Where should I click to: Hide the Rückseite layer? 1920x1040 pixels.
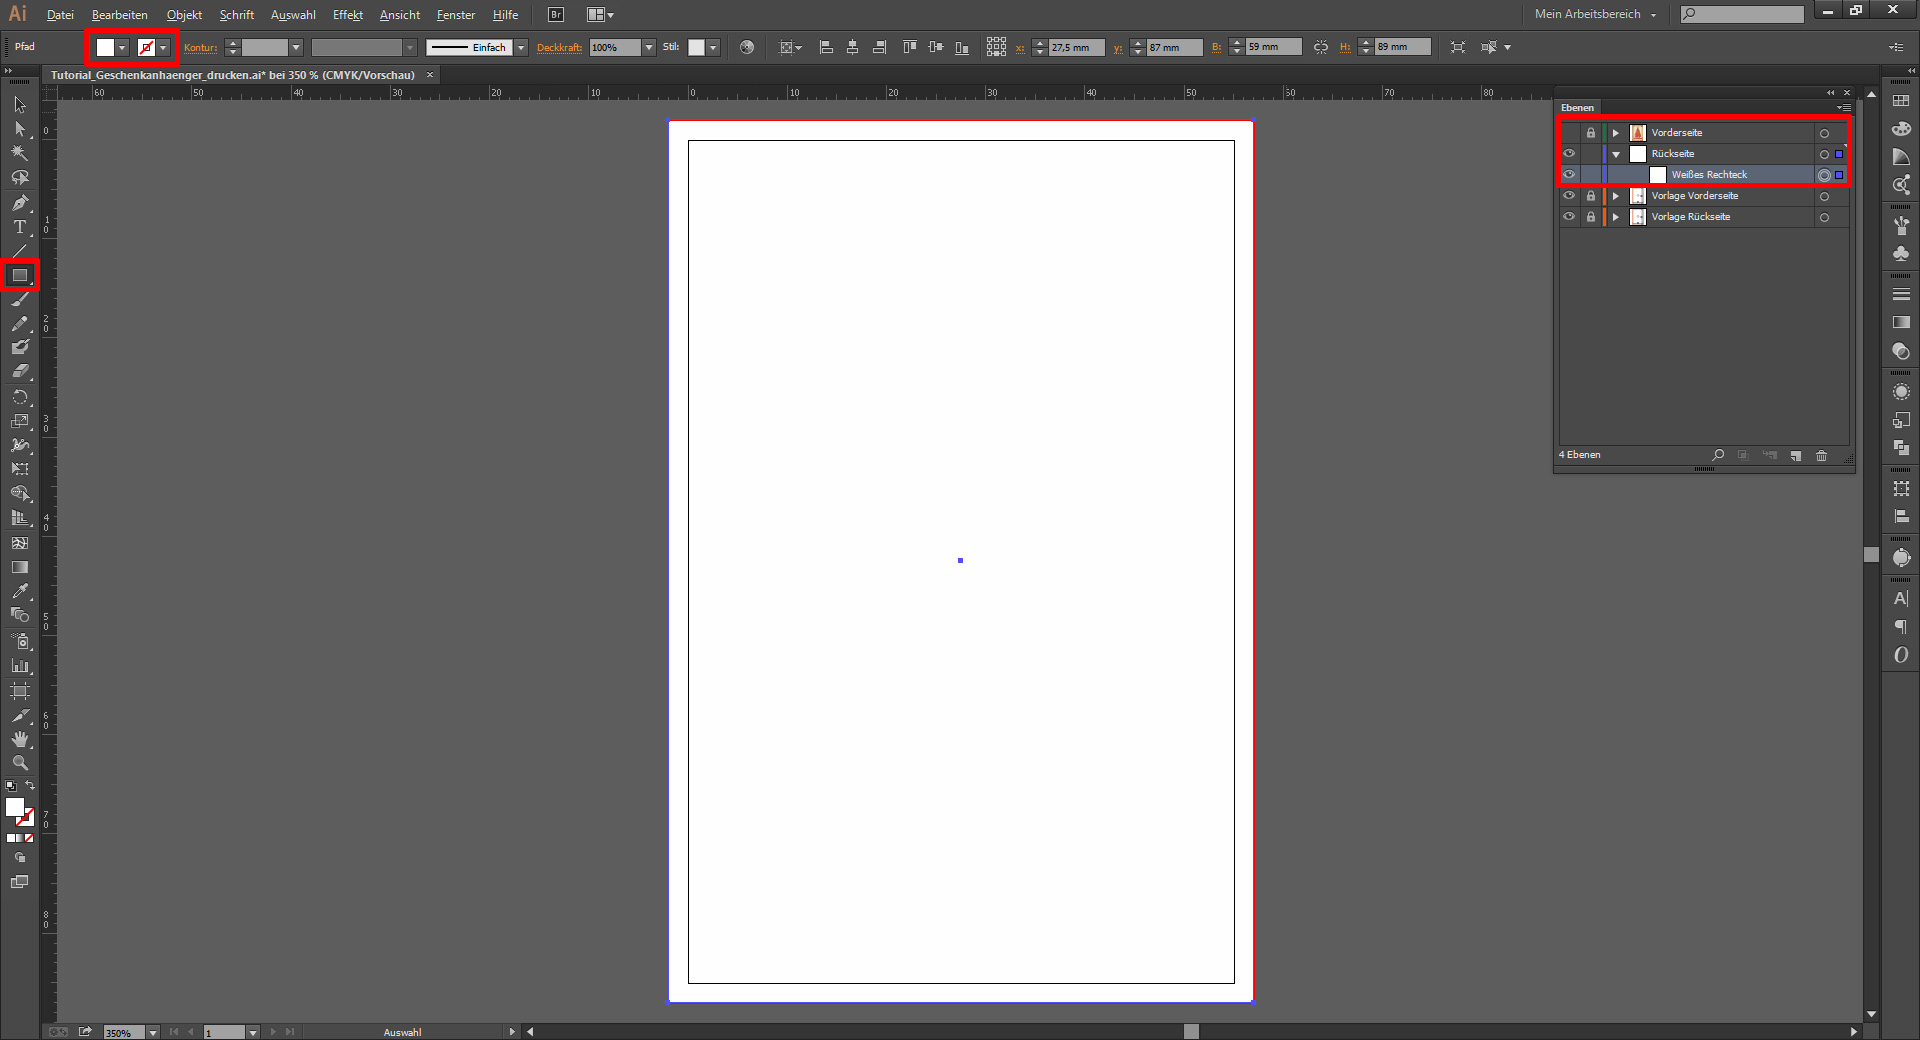coord(1569,154)
